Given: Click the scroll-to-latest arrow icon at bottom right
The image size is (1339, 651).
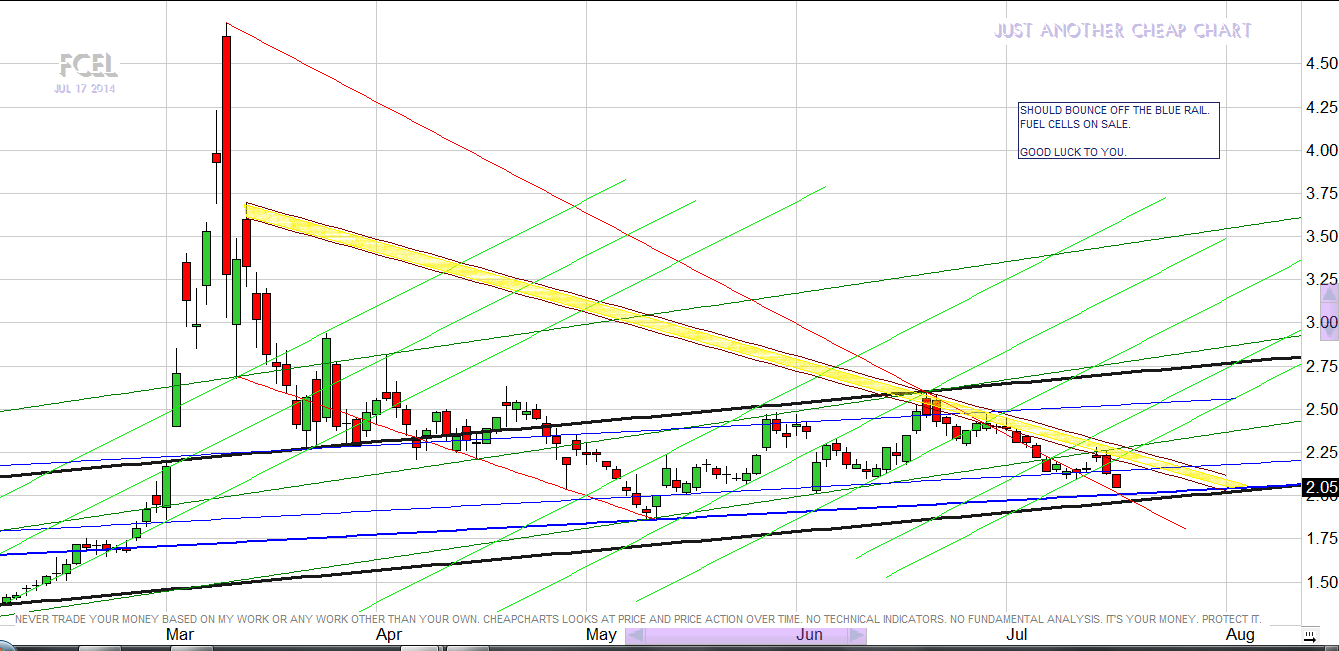Looking at the screenshot, I should pyautogui.click(x=1309, y=635).
